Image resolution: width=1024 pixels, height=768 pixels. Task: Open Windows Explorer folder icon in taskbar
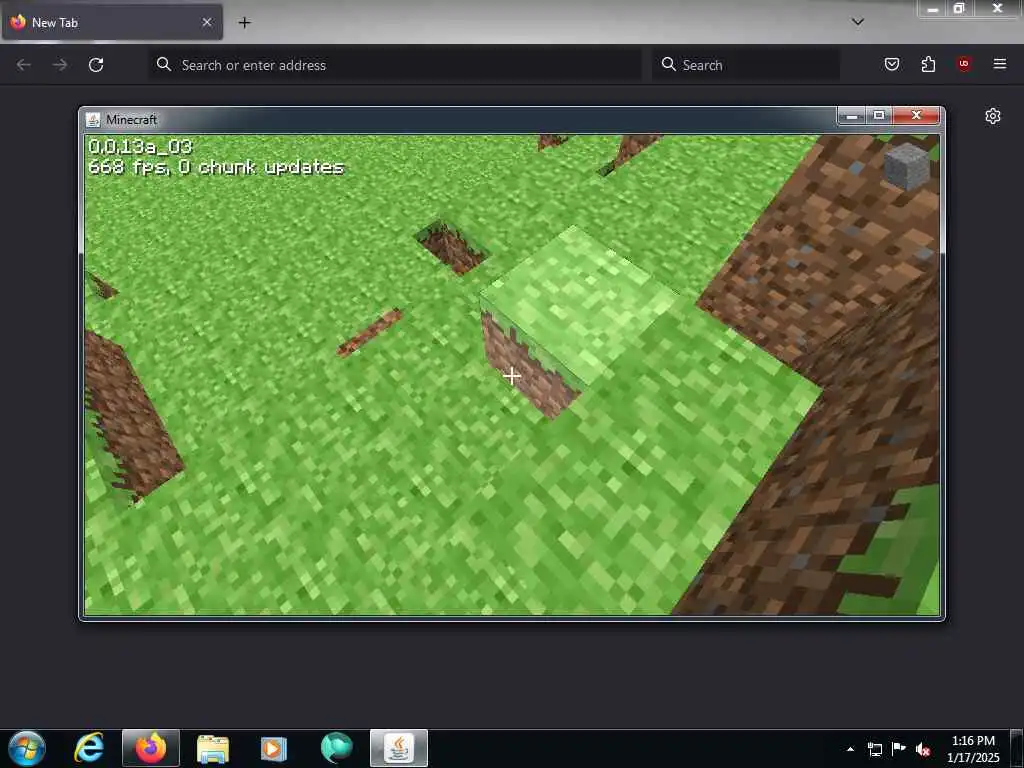click(213, 748)
